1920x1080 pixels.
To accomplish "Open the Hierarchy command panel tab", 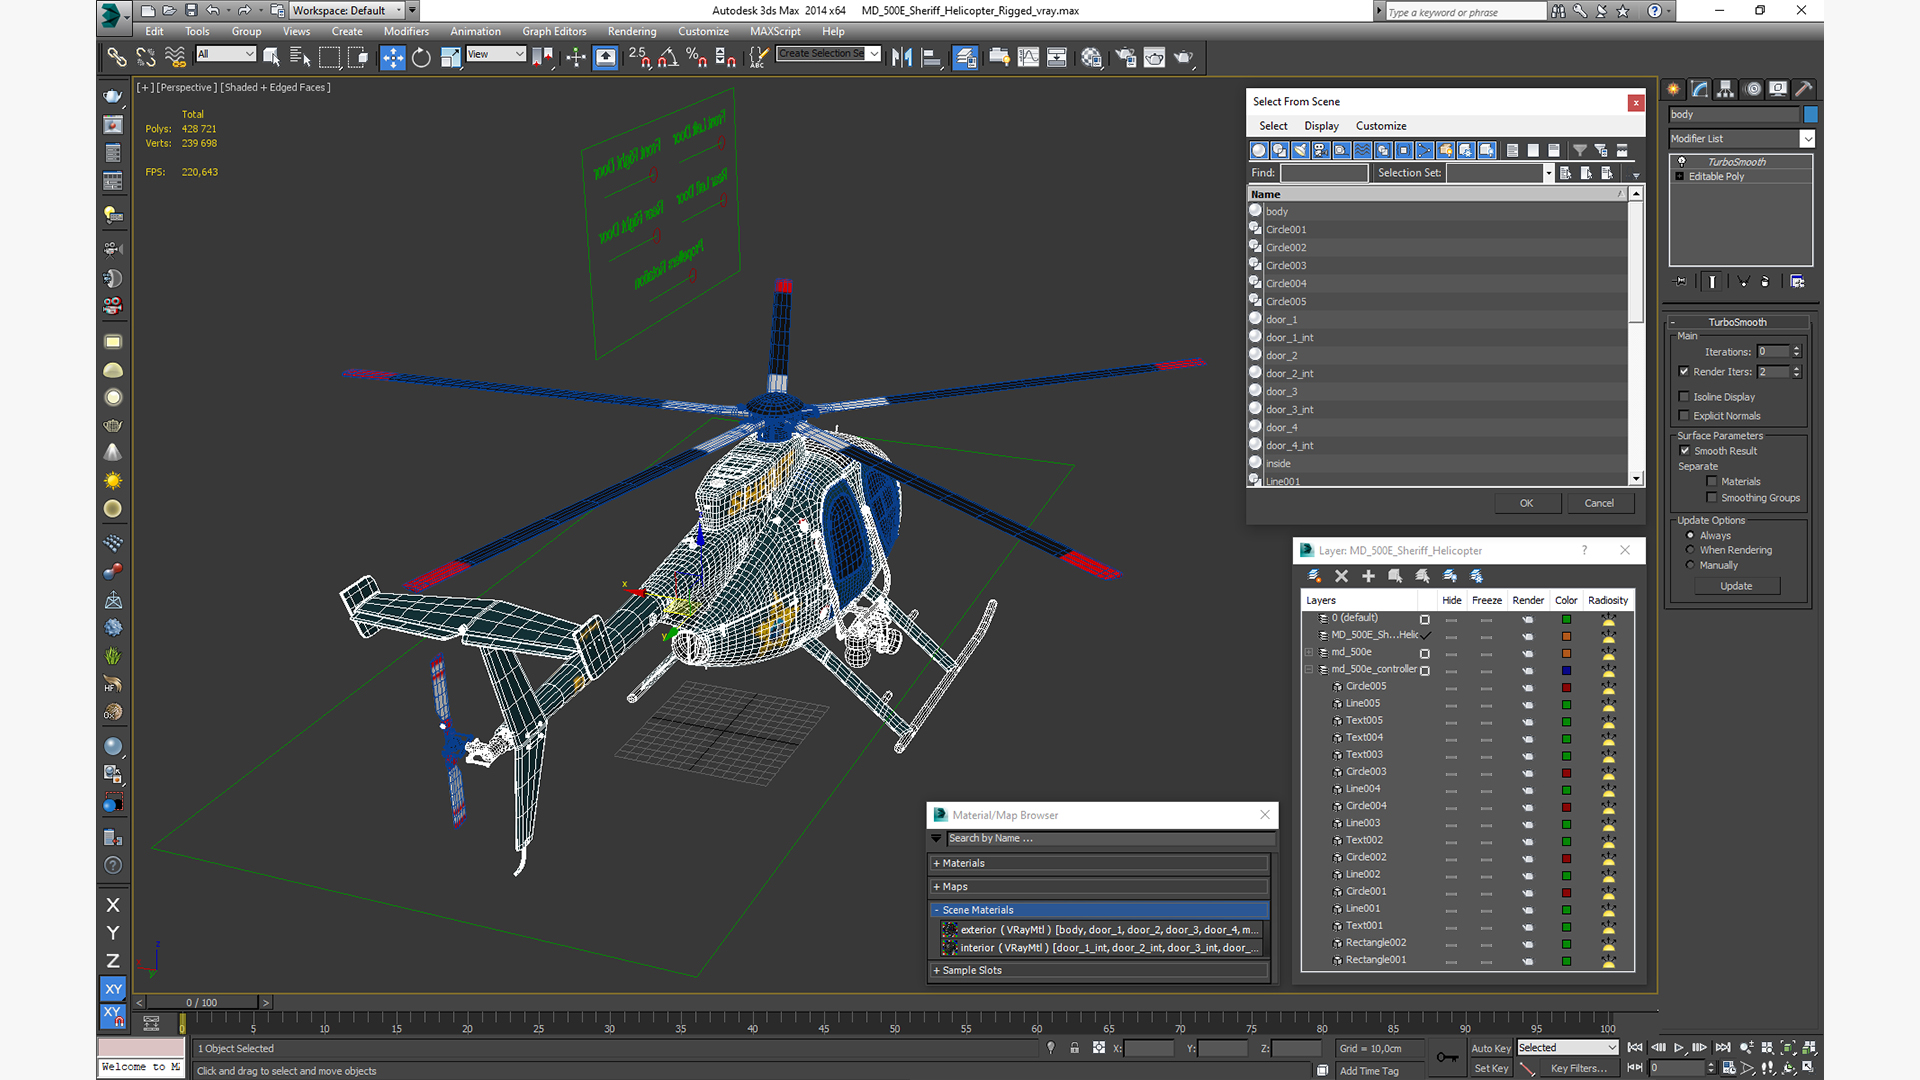I will pyautogui.click(x=1726, y=89).
